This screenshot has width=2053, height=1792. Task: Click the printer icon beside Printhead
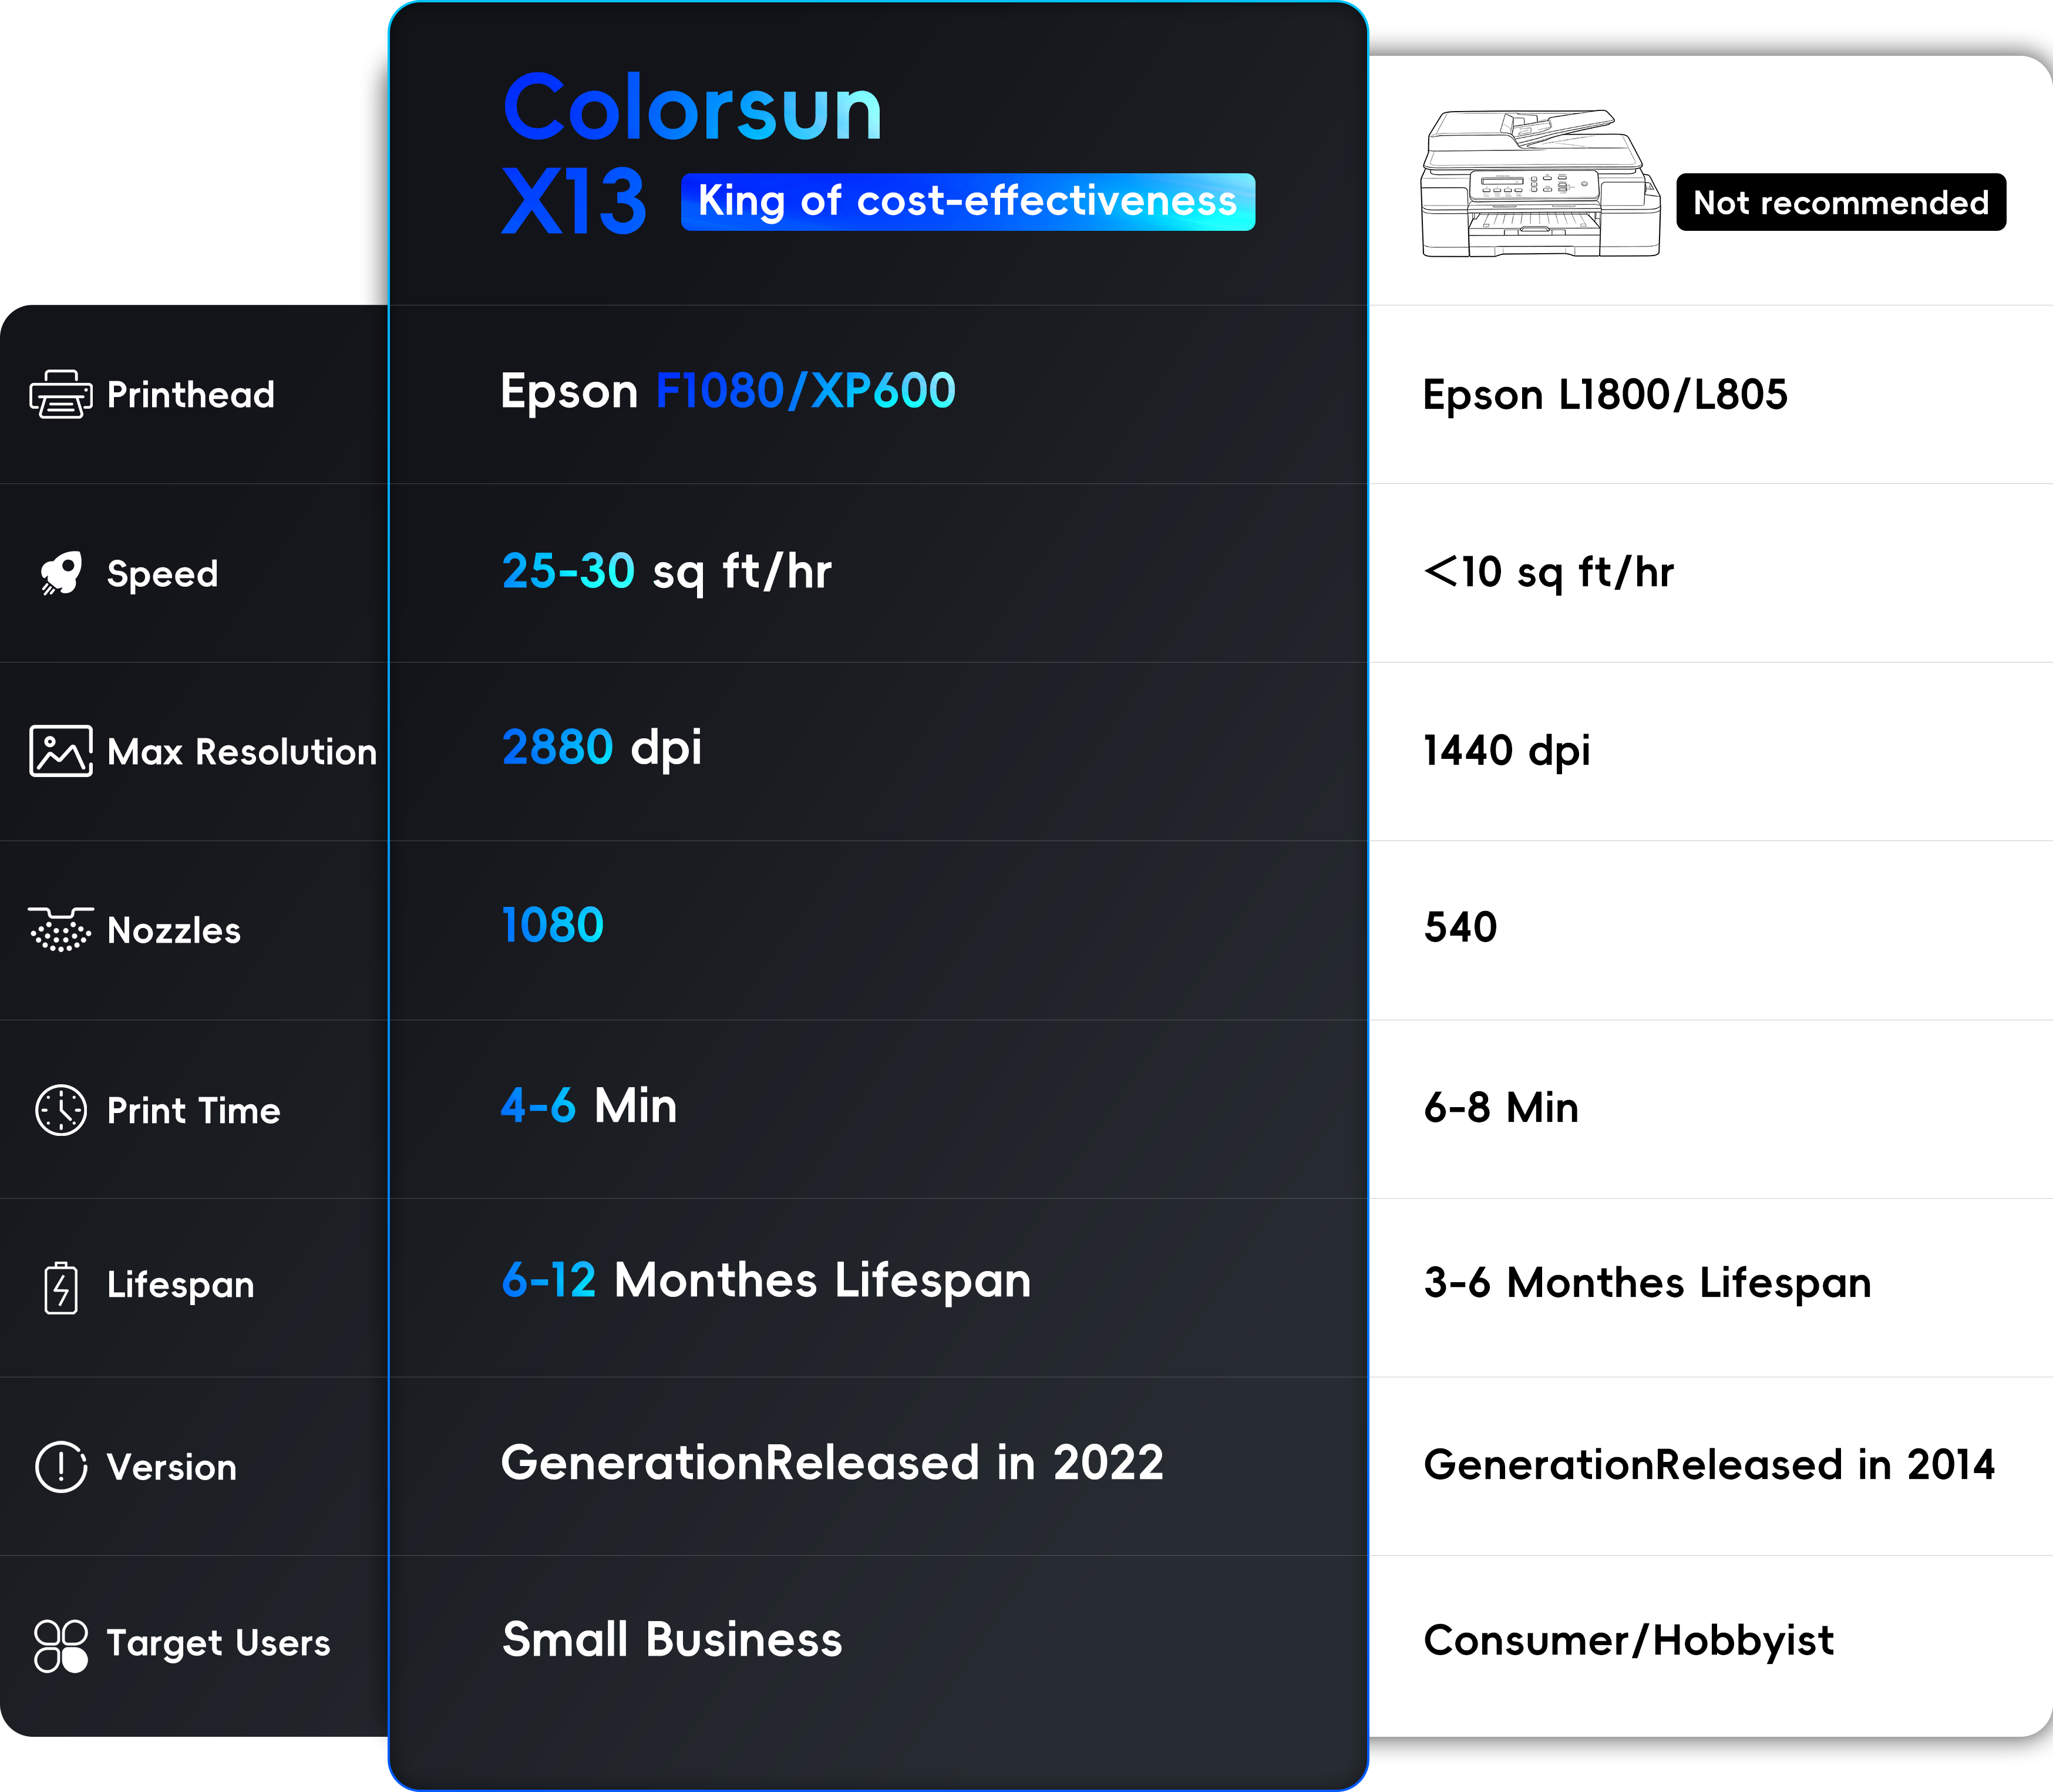(x=61, y=394)
